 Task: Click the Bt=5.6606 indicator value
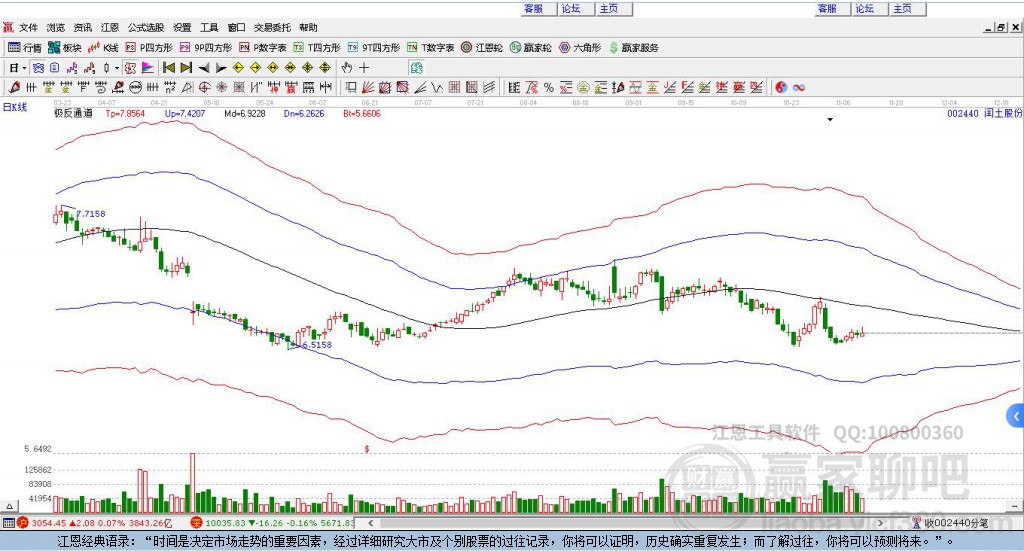tap(361, 114)
